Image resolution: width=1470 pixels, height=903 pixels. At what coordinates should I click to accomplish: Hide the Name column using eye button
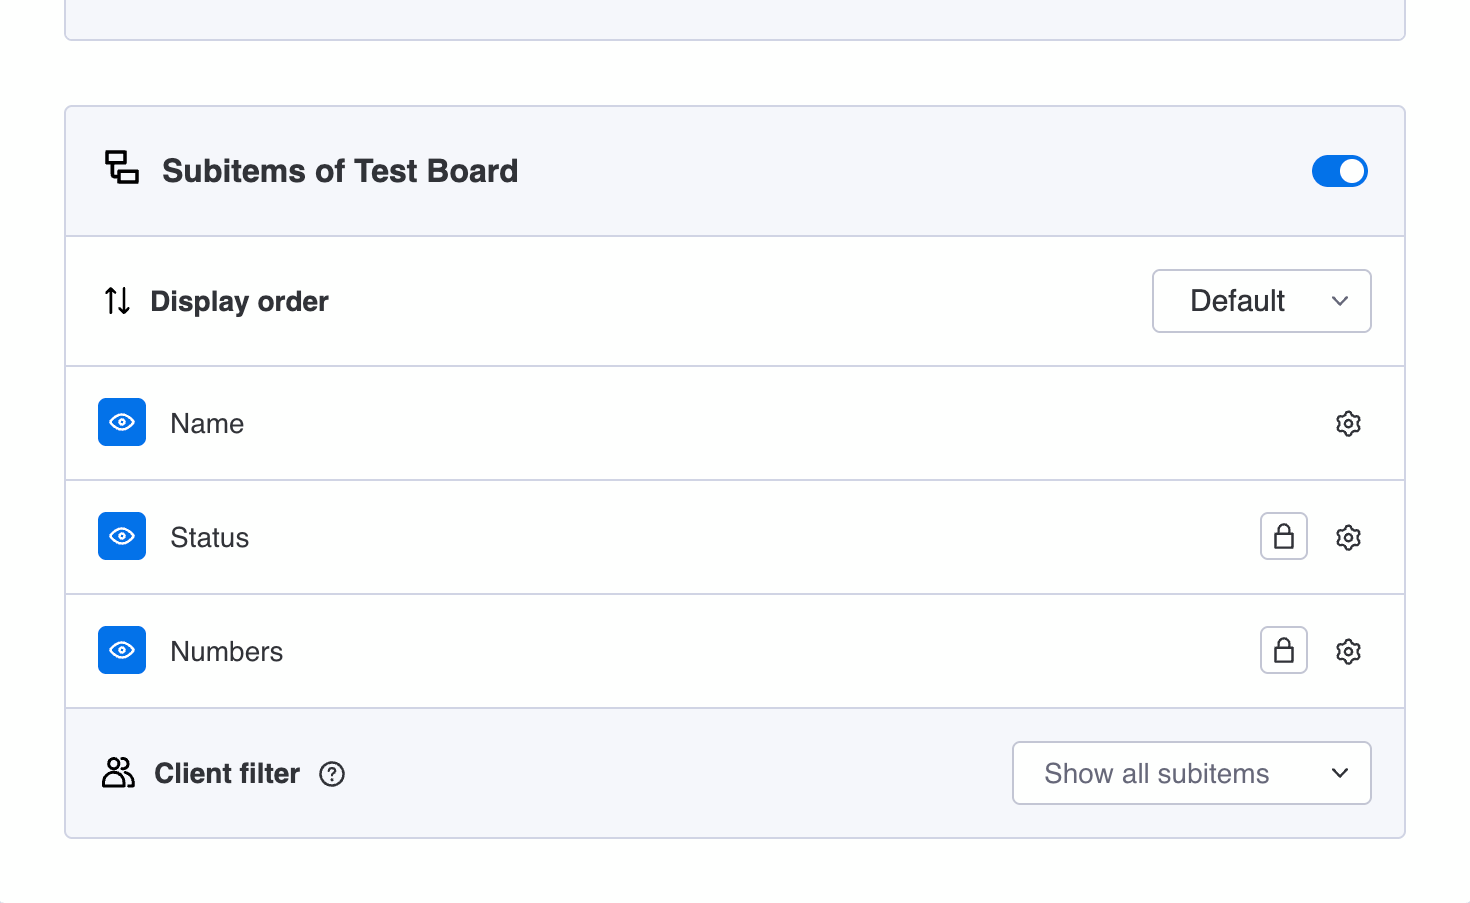coord(122,423)
